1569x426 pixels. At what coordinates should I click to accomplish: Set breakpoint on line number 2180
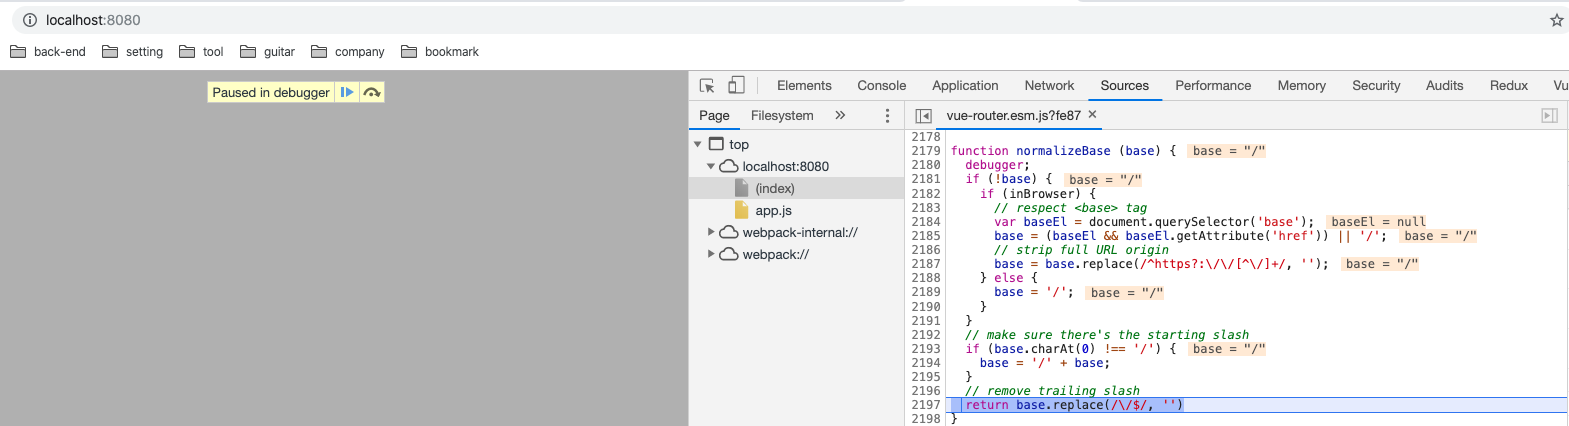pos(925,165)
